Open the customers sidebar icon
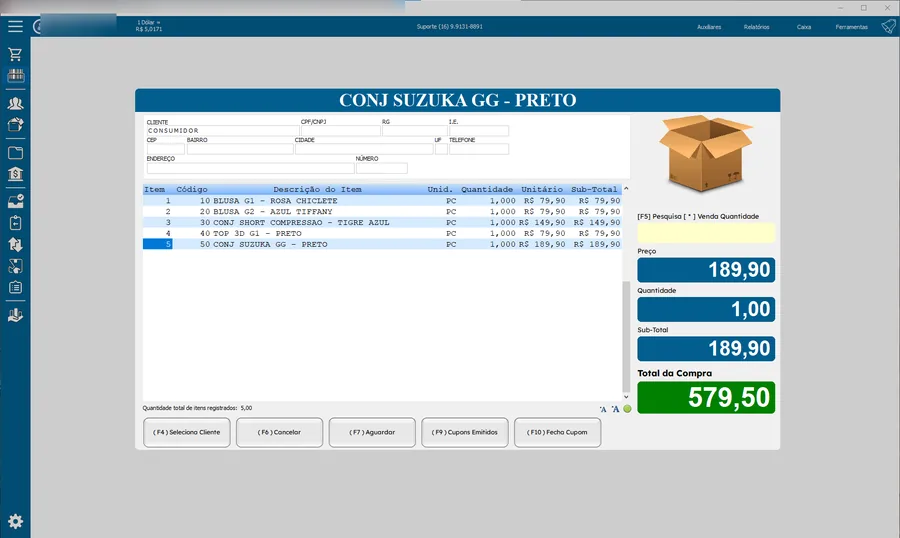This screenshot has height=538, width=900. click(15, 103)
